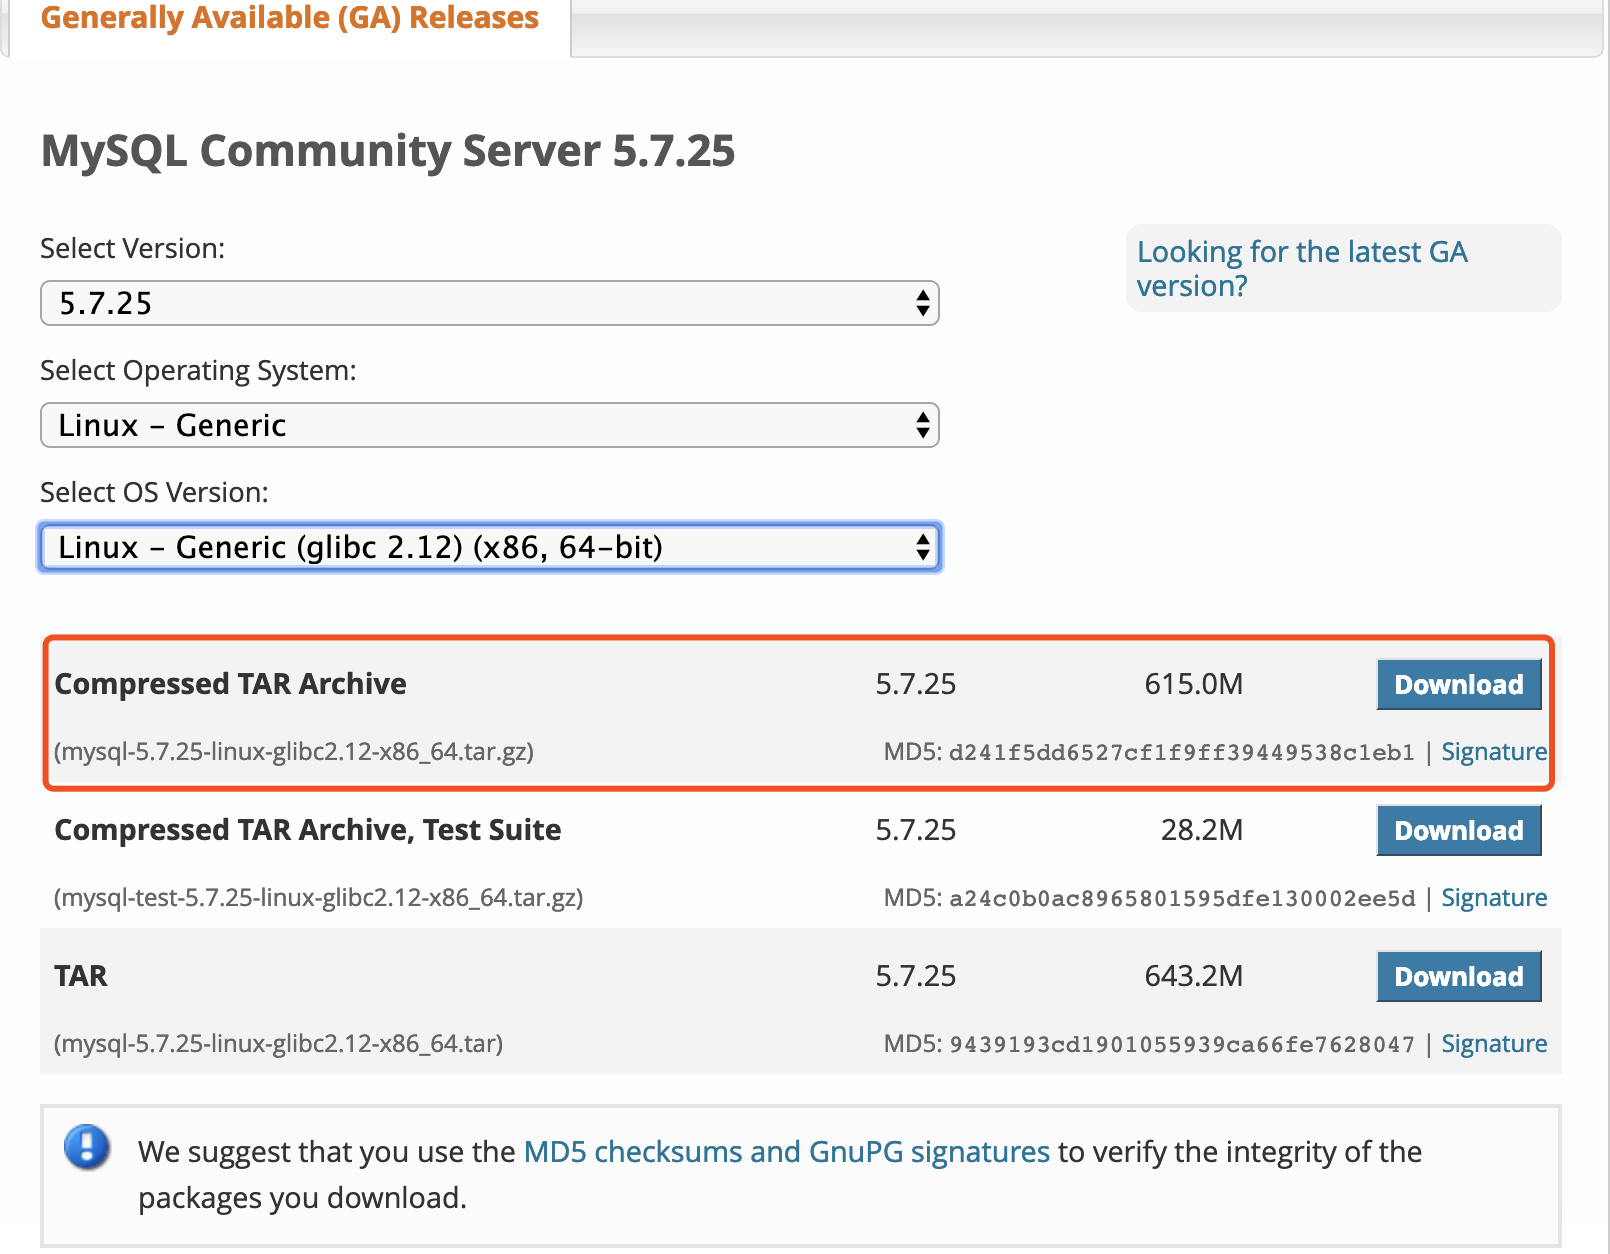The width and height of the screenshot is (1610, 1254).
Task: Click the MD5 hash 9439193cd1901055939ca66fe7628047
Action: [x=1182, y=1044]
